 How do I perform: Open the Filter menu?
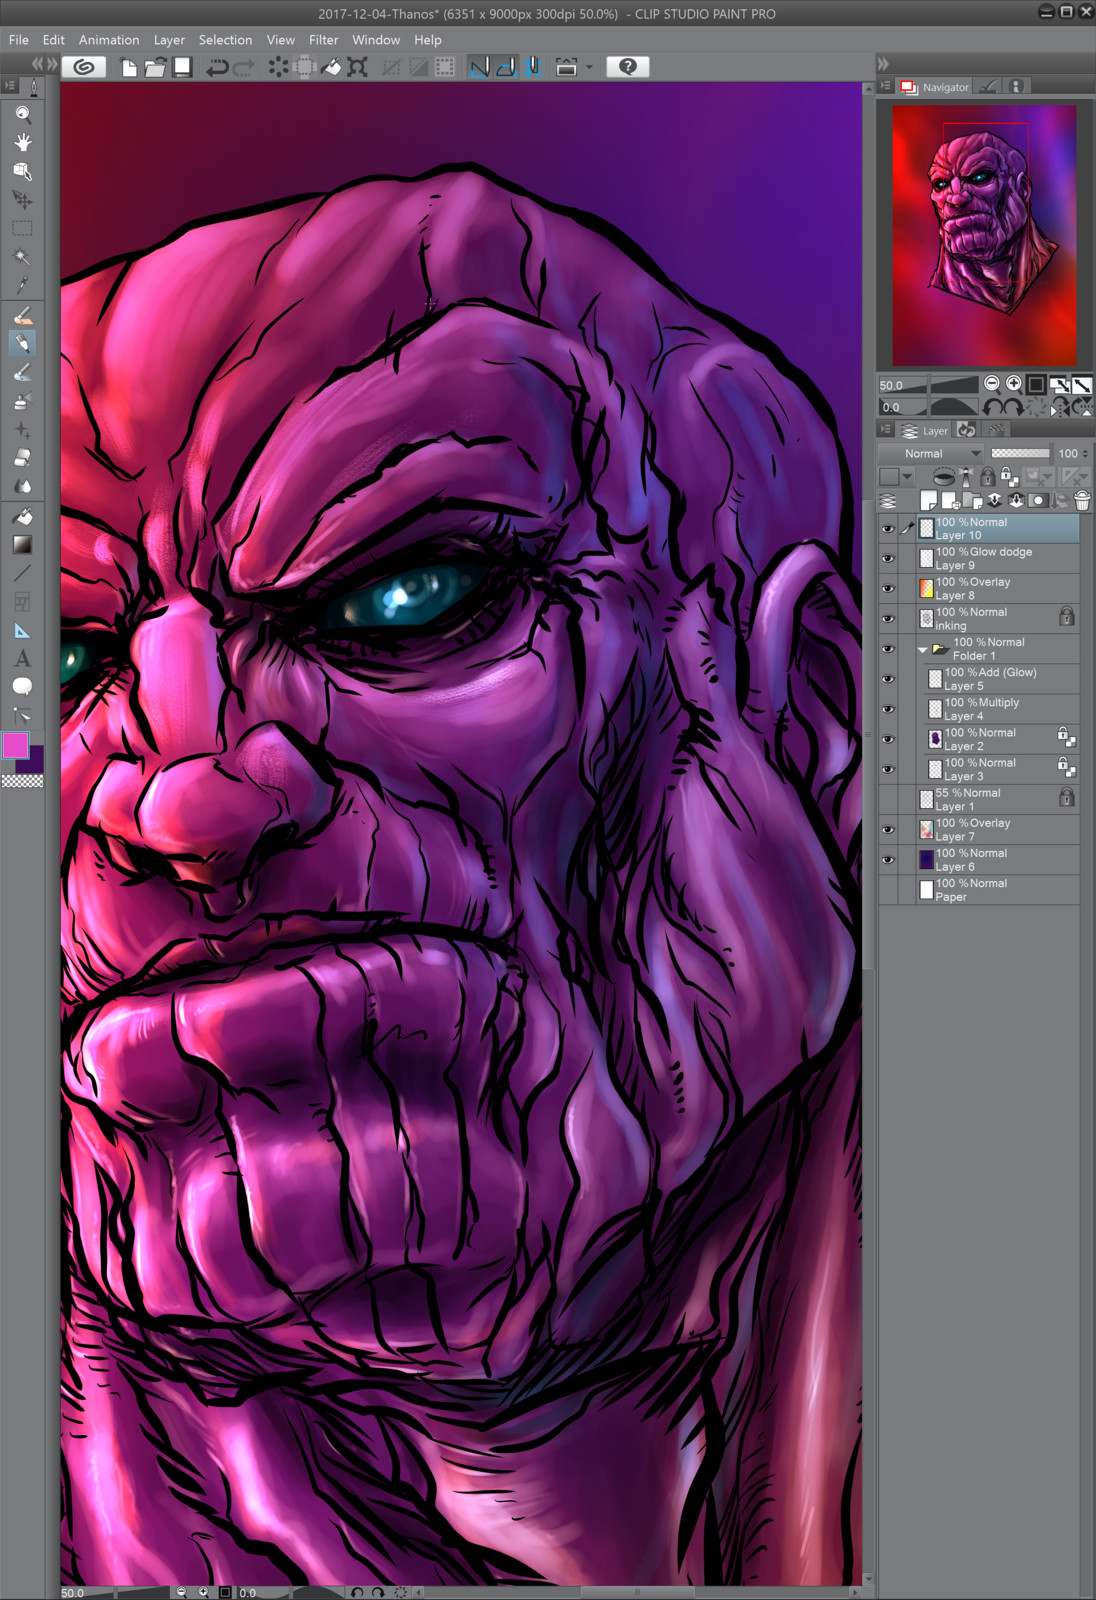click(323, 40)
